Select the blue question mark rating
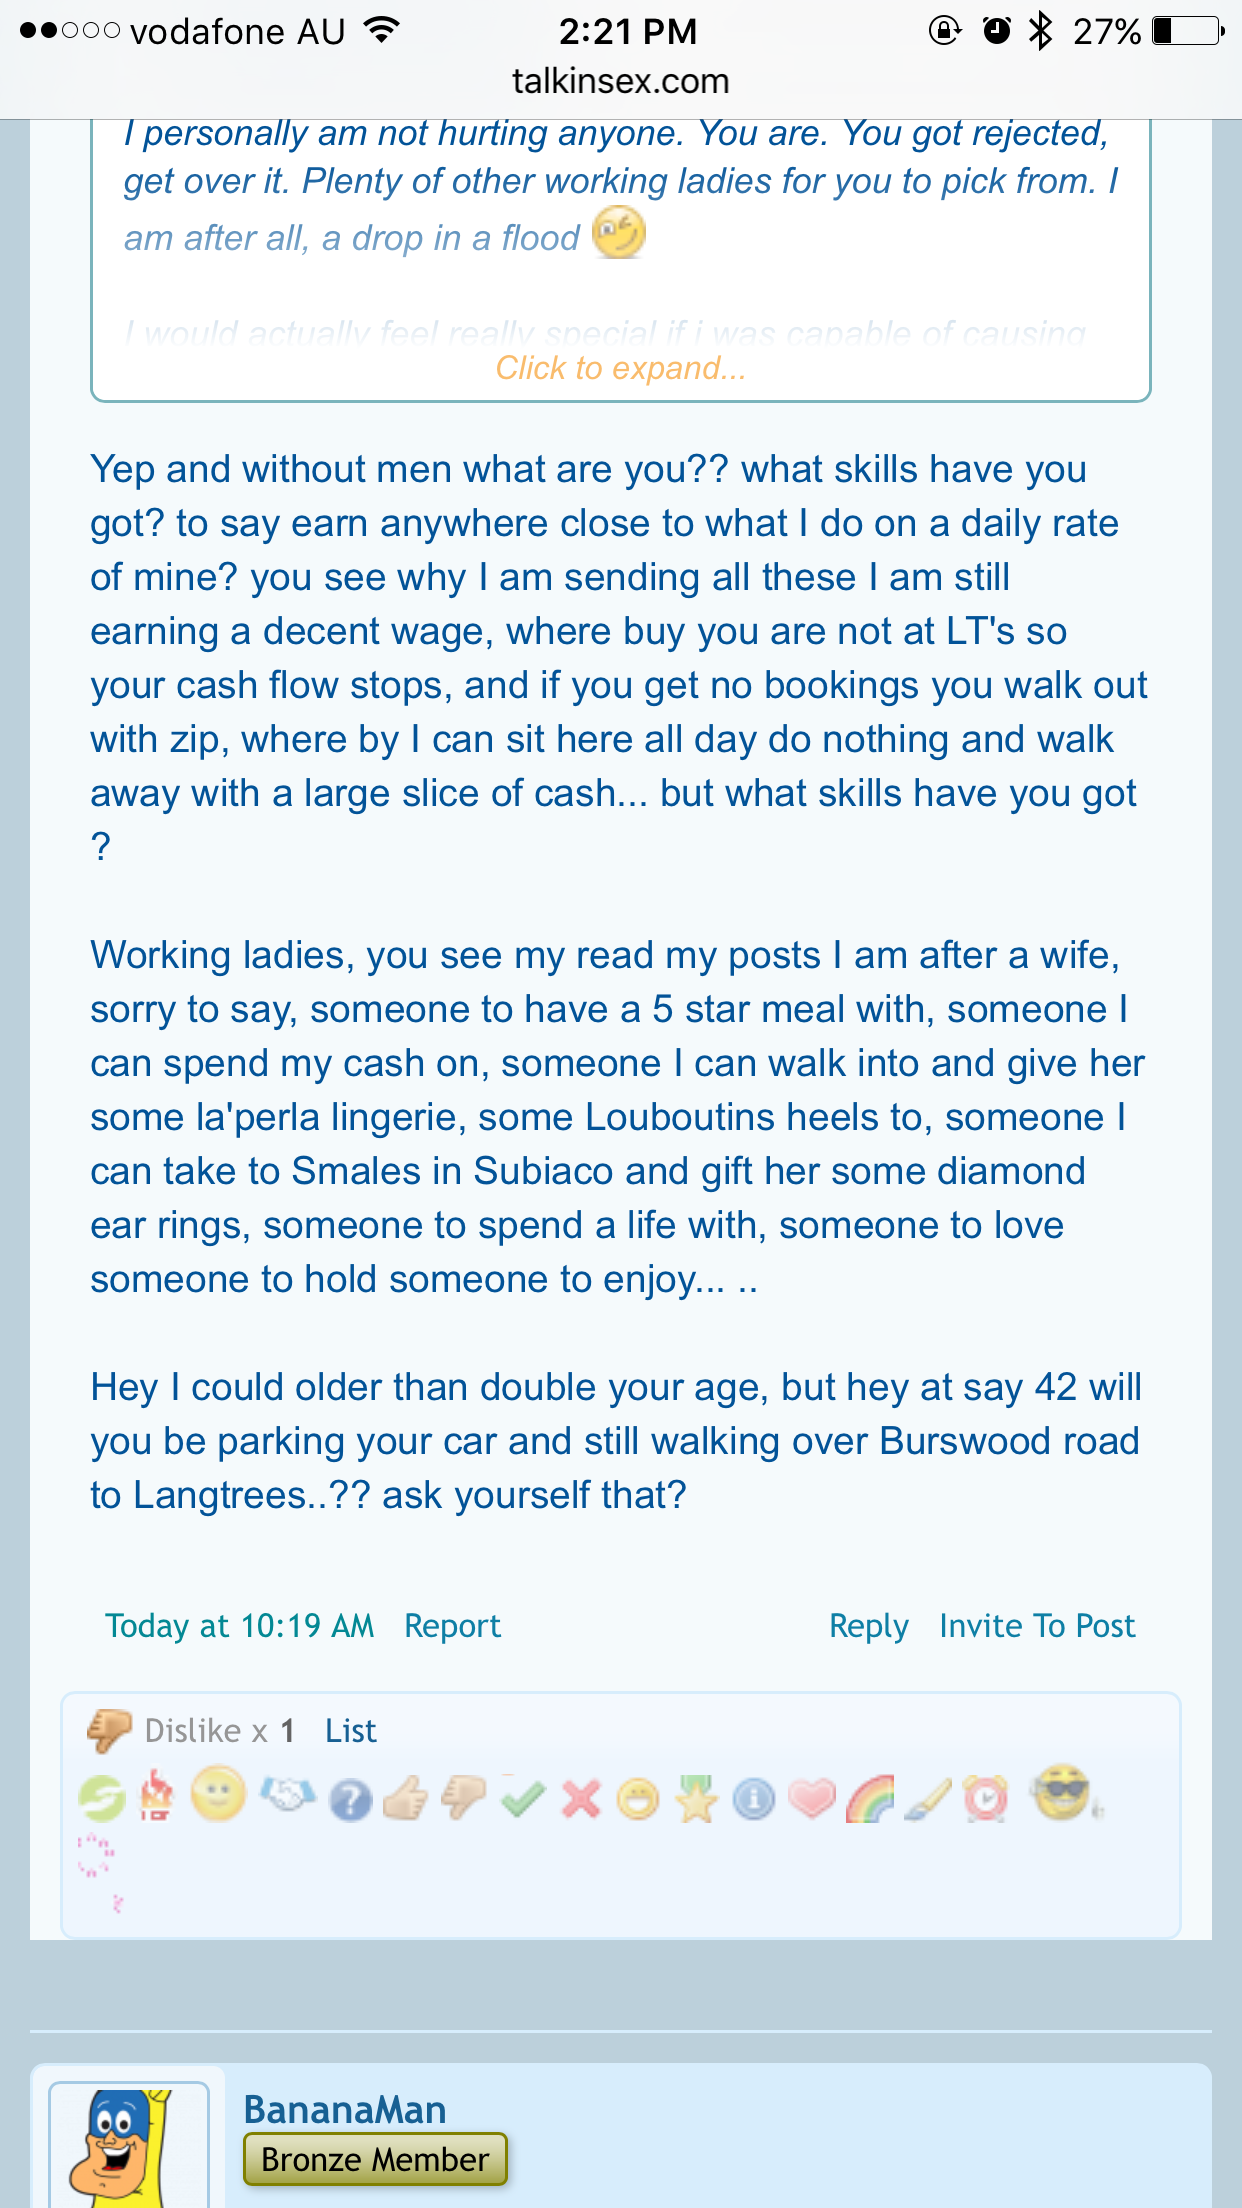 point(350,1801)
